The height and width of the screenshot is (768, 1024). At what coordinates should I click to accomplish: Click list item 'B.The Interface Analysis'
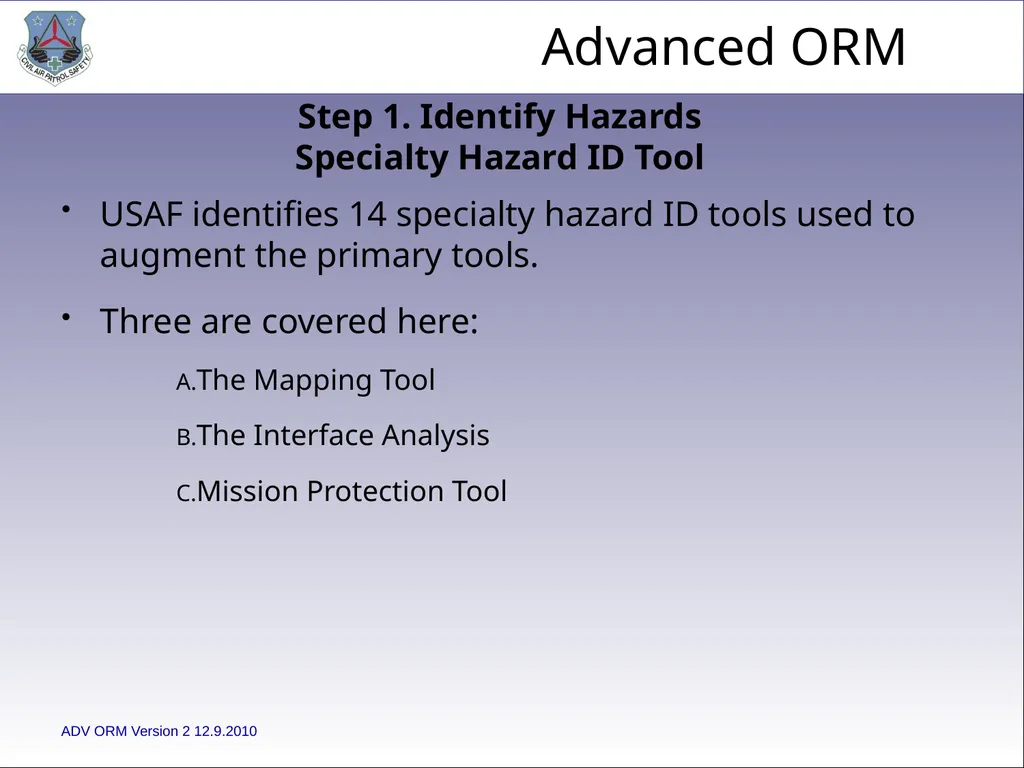tap(333, 436)
